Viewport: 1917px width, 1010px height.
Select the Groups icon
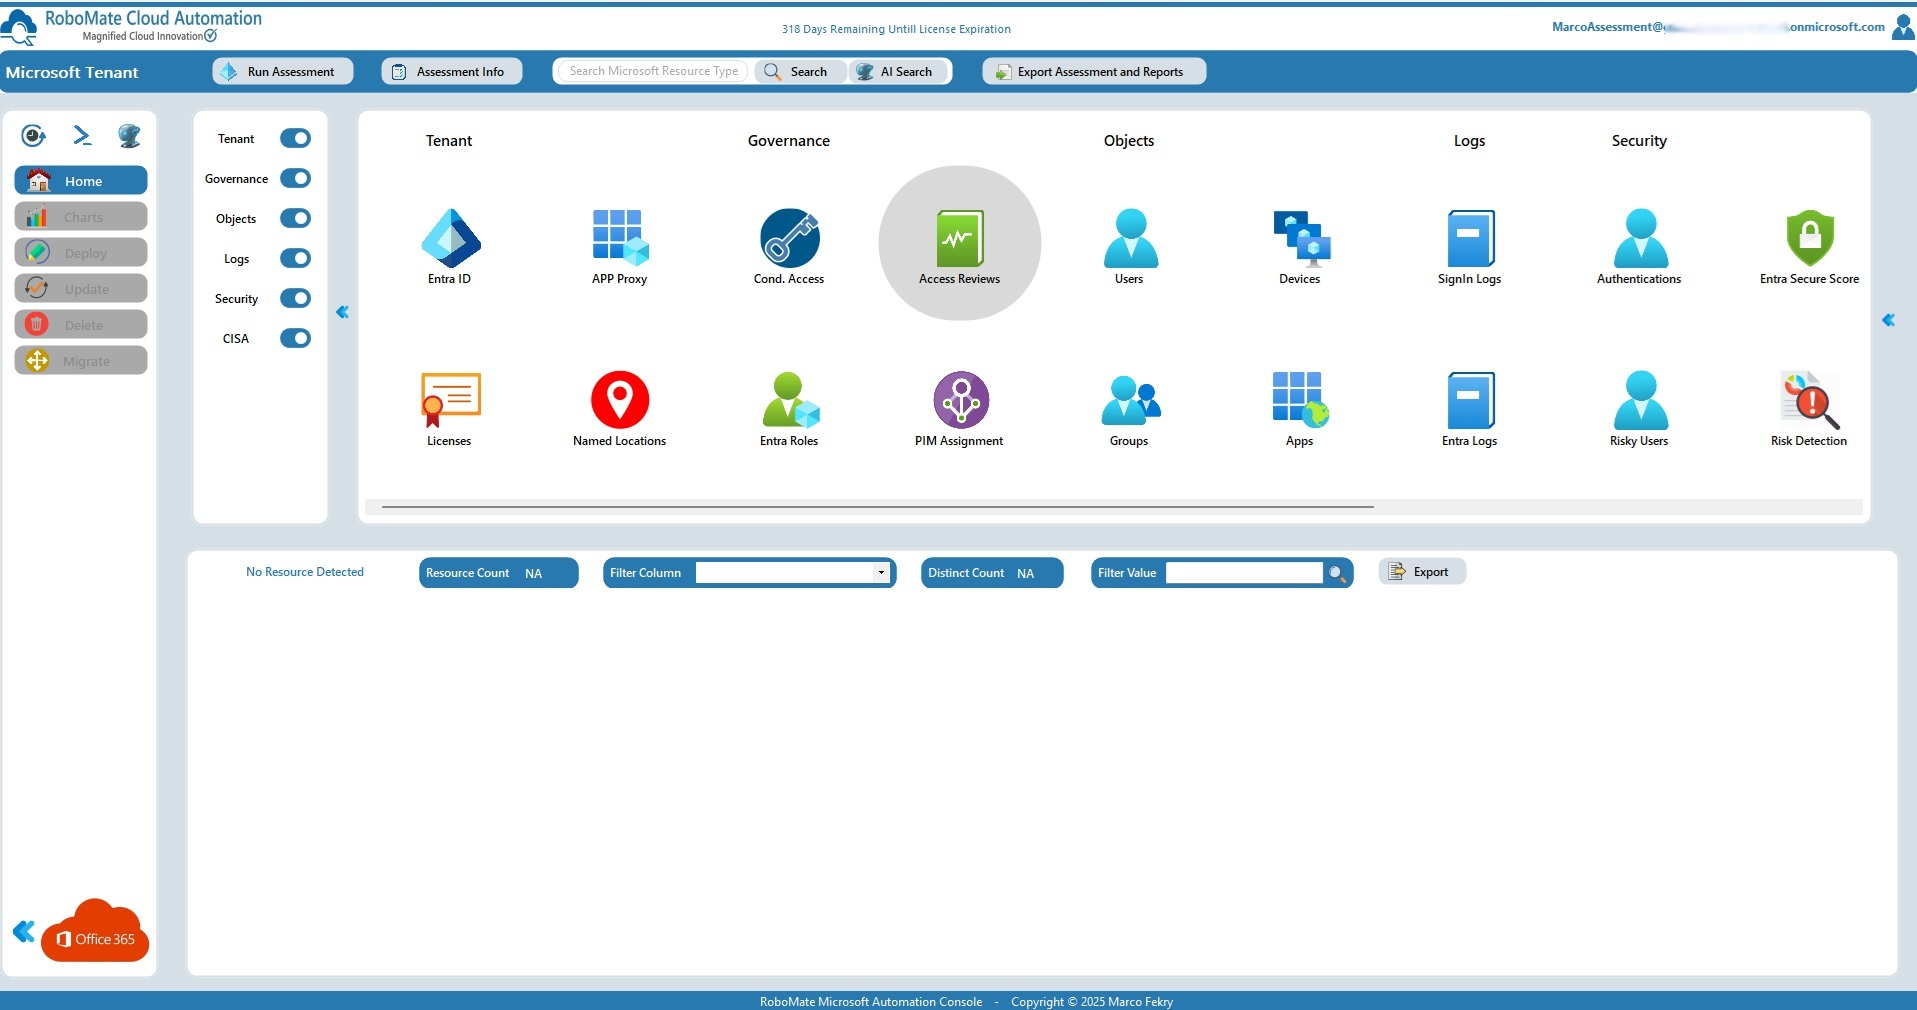pos(1130,400)
